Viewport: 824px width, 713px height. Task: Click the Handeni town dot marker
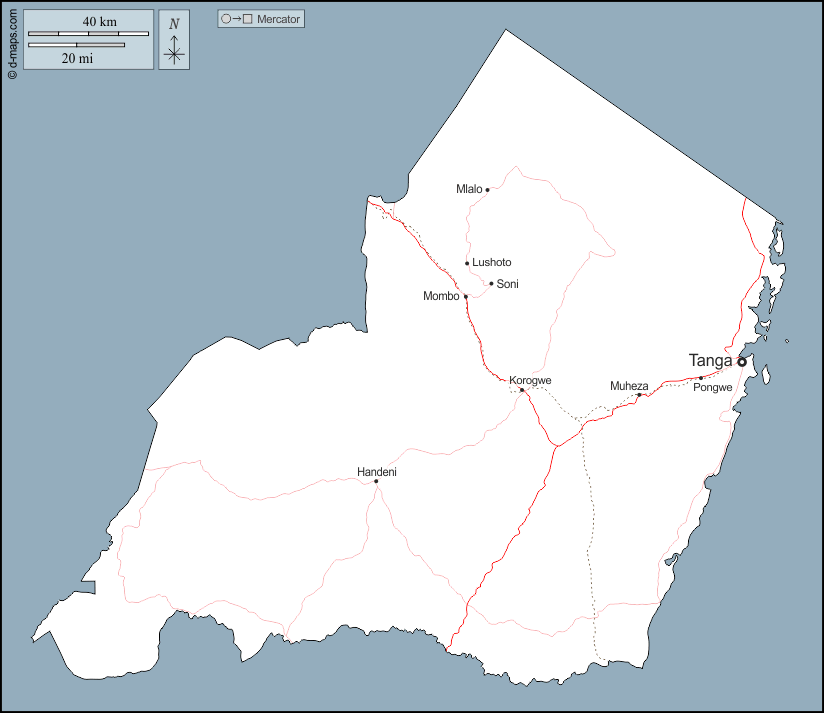(x=376, y=481)
